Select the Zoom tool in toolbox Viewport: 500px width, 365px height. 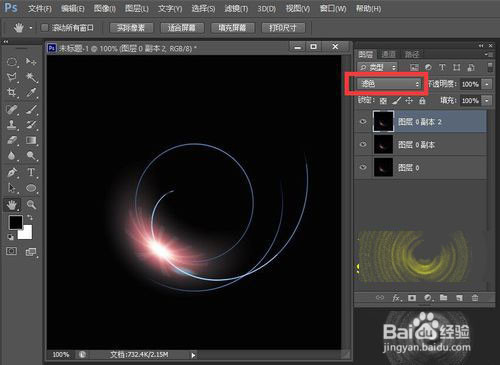coord(31,204)
